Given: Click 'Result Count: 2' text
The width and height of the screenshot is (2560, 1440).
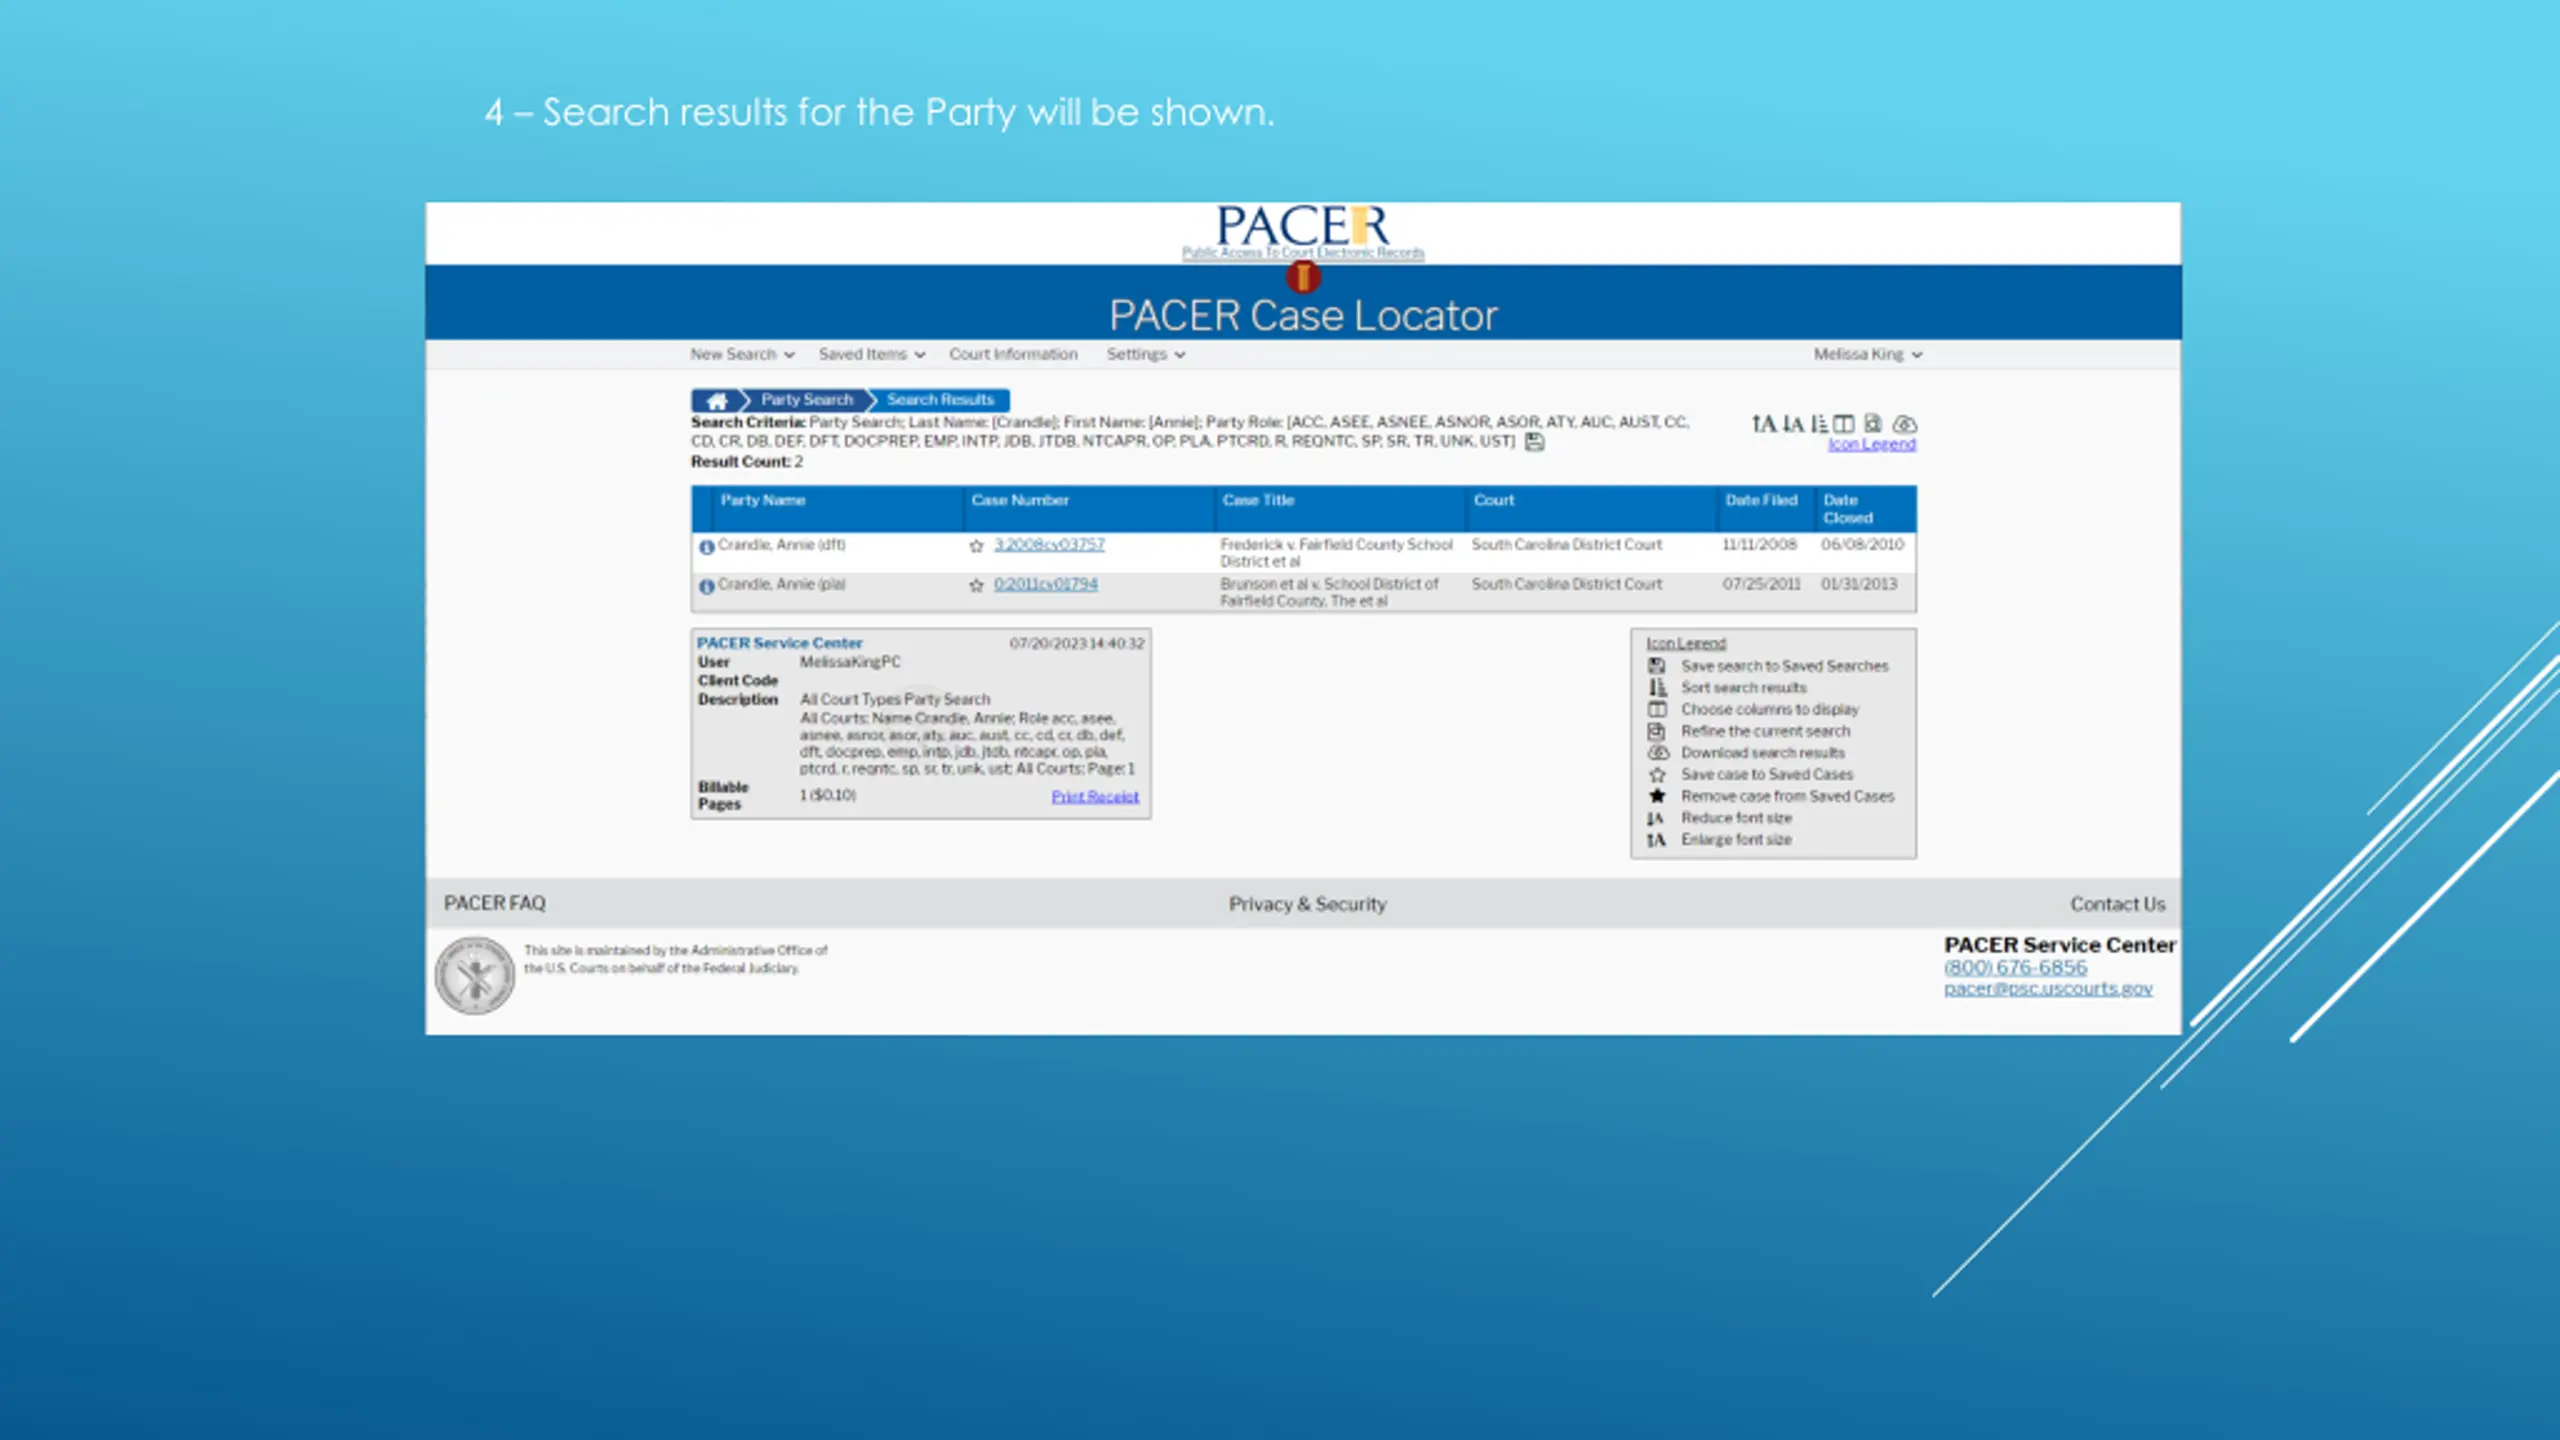Looking at the screenshot, I should [x=747, y=462].
